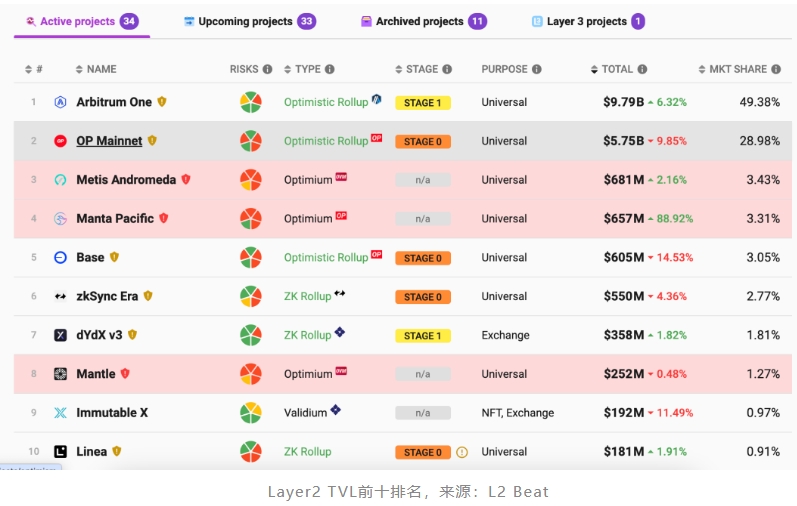Viewport: 797px width, 506px height.
Task: Click the STAGE 0 badge for Base
Action: click(423, 258)
